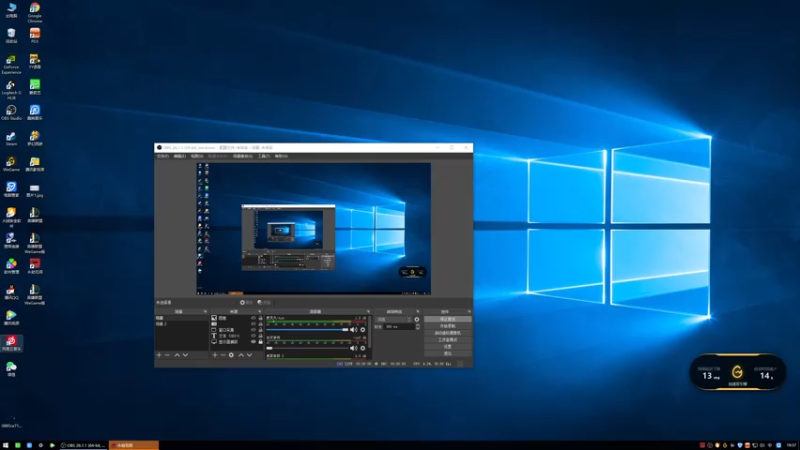Open Steam desktop shortcut
800x450 pixels.
[x=11, y=139]
